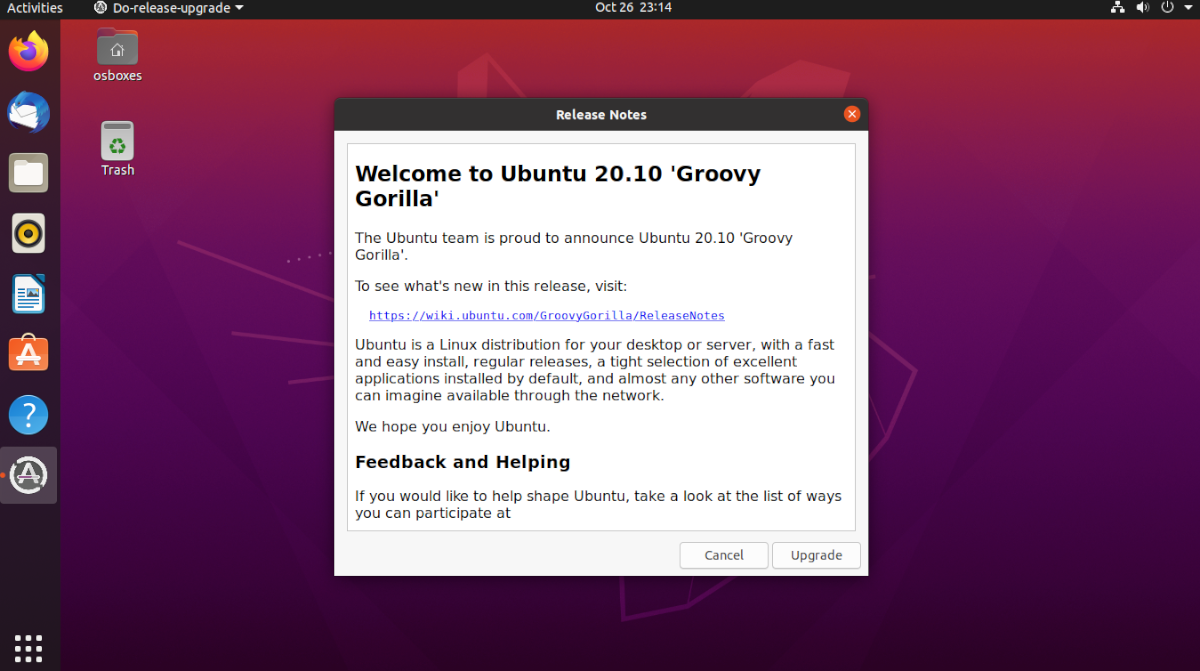The width and height of the screenshot is (1200, 671).
Task: Open volume indicator in top bar
Action: (x=1142, y=8)
